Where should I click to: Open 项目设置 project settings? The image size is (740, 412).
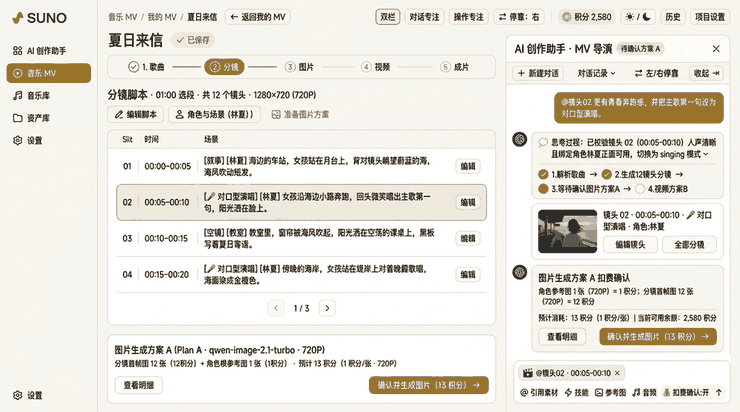[x=710, y=17]
